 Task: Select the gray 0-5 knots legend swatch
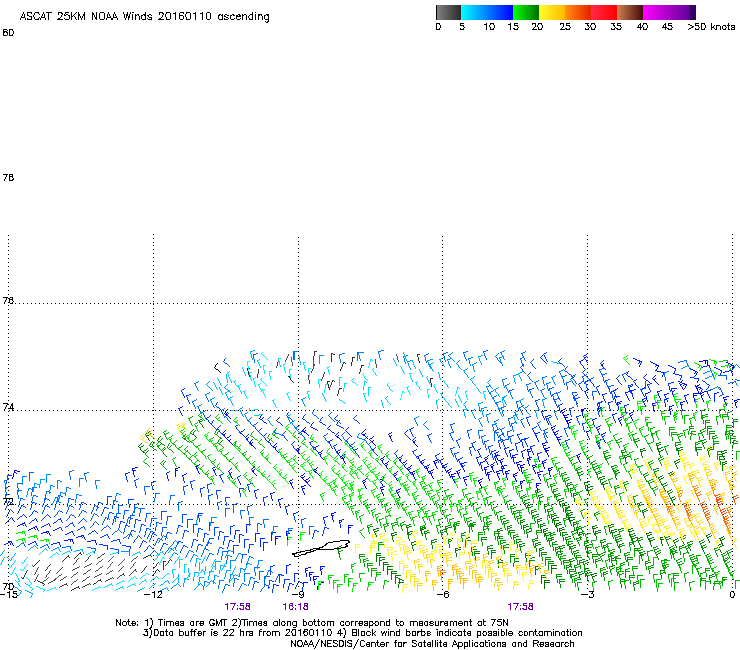(448, 12)
